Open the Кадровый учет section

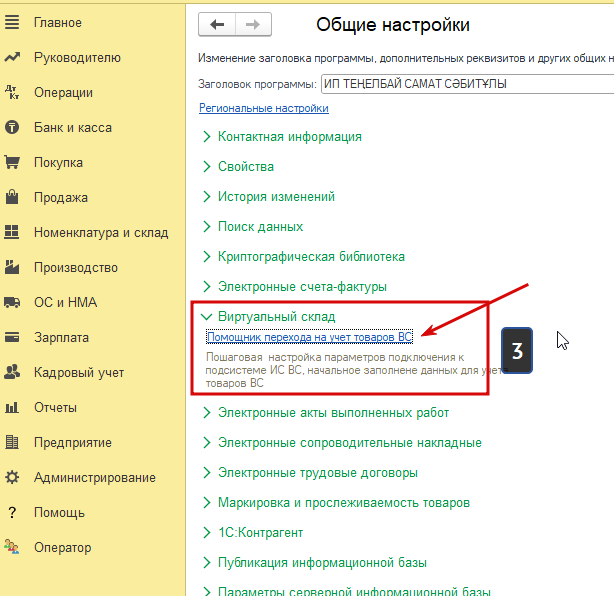pyautogui.click(x=79, y=372)
